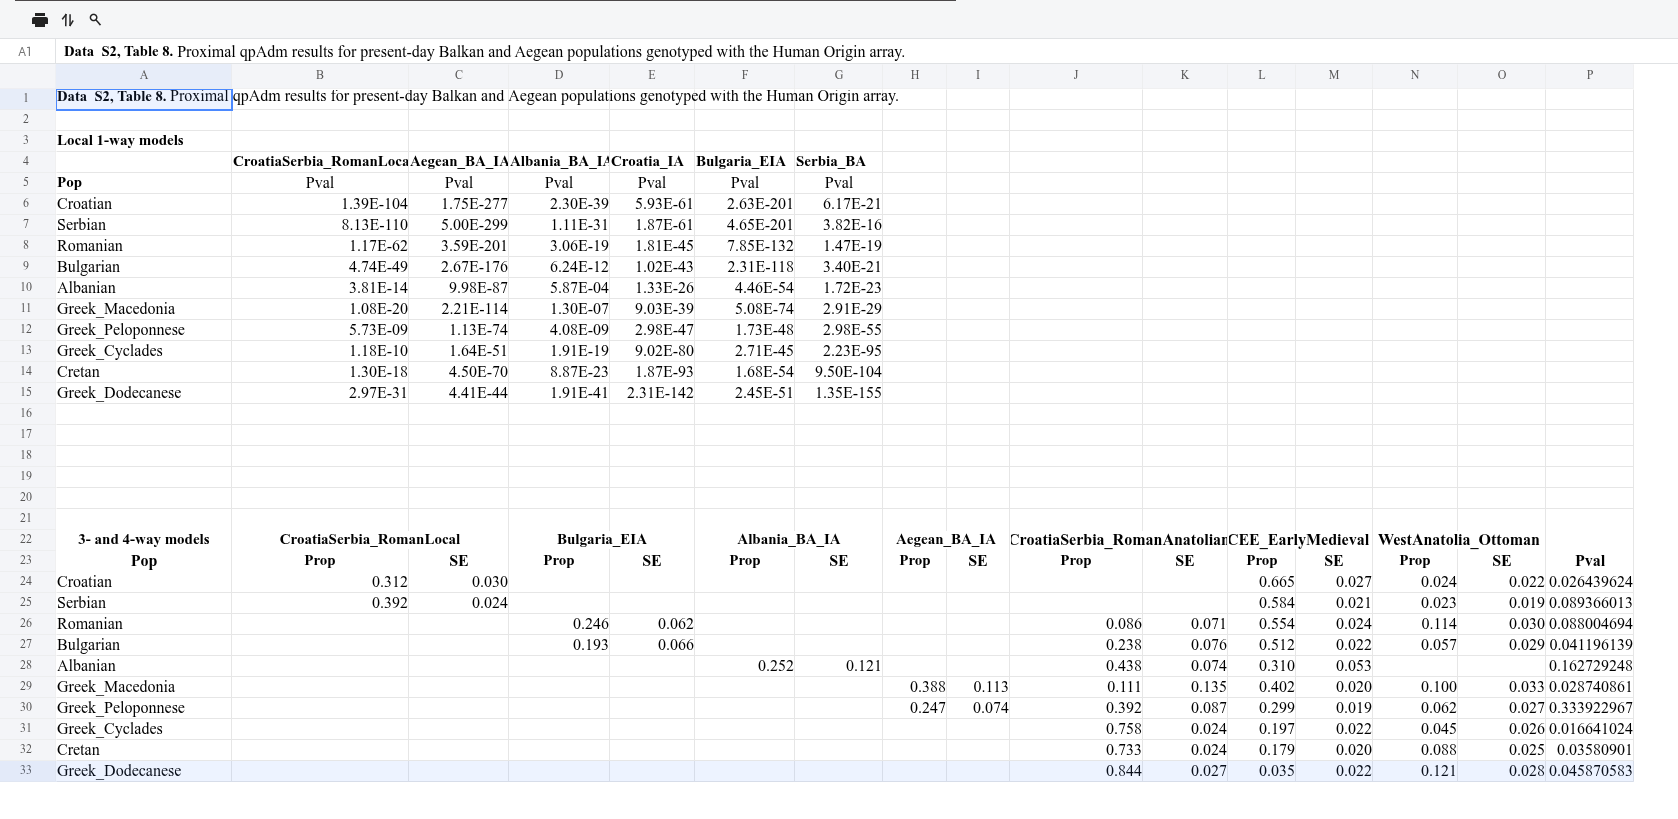Click the 'WestAnatolia_Ottoman' header cell
The height and width of the screenshot is (819, 1678).
1459,539
